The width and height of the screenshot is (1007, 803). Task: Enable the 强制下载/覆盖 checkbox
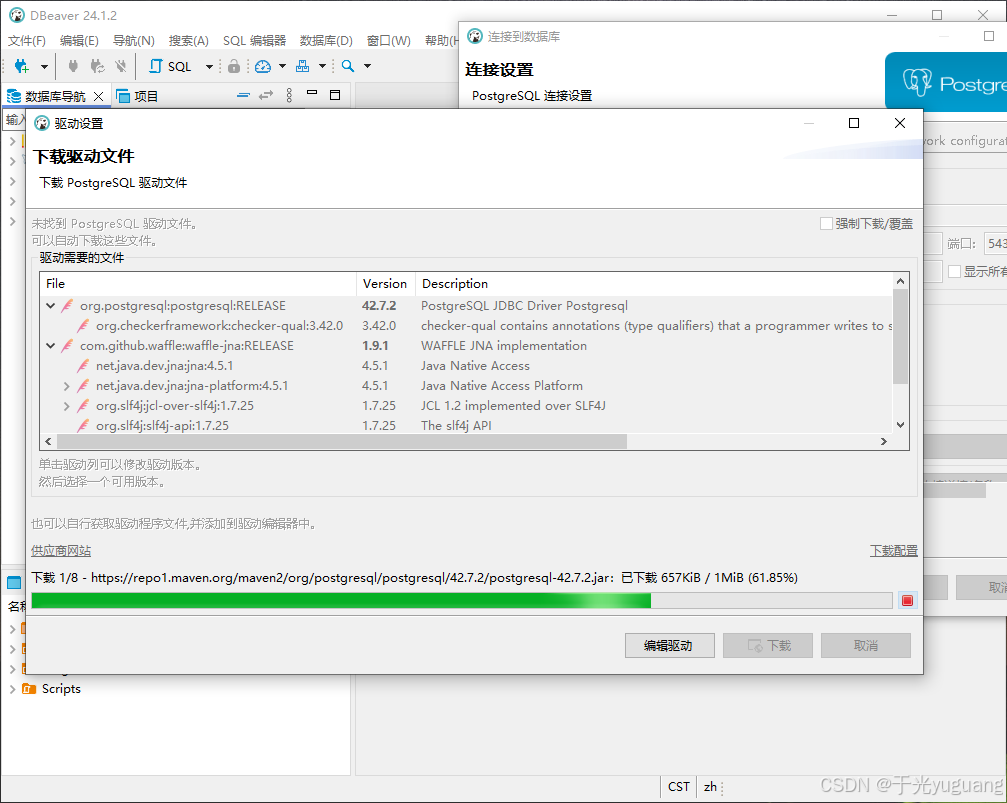point(827,224)
